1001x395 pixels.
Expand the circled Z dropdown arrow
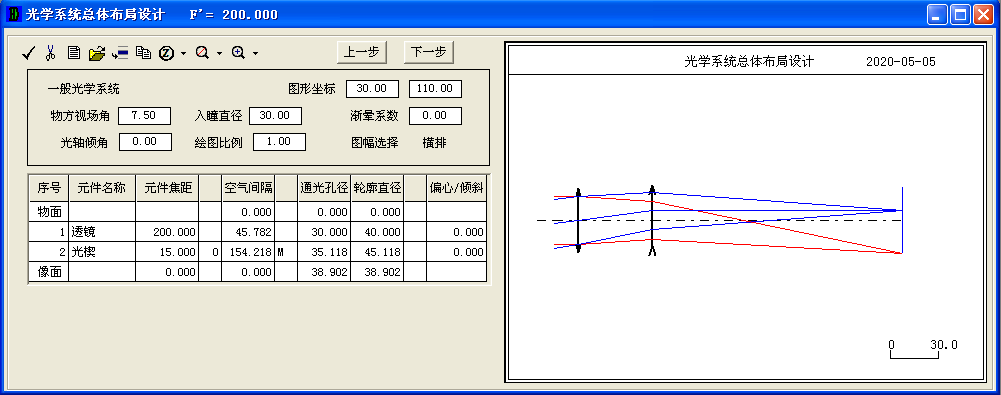click(183, 54)
